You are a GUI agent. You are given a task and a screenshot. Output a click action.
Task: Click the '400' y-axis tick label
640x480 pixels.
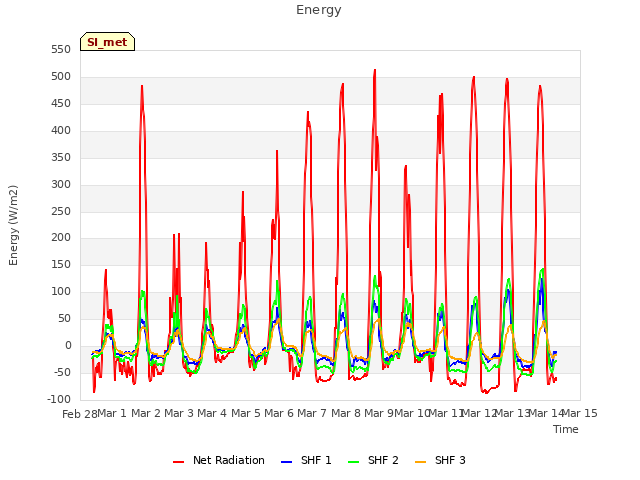coord(61,131)
